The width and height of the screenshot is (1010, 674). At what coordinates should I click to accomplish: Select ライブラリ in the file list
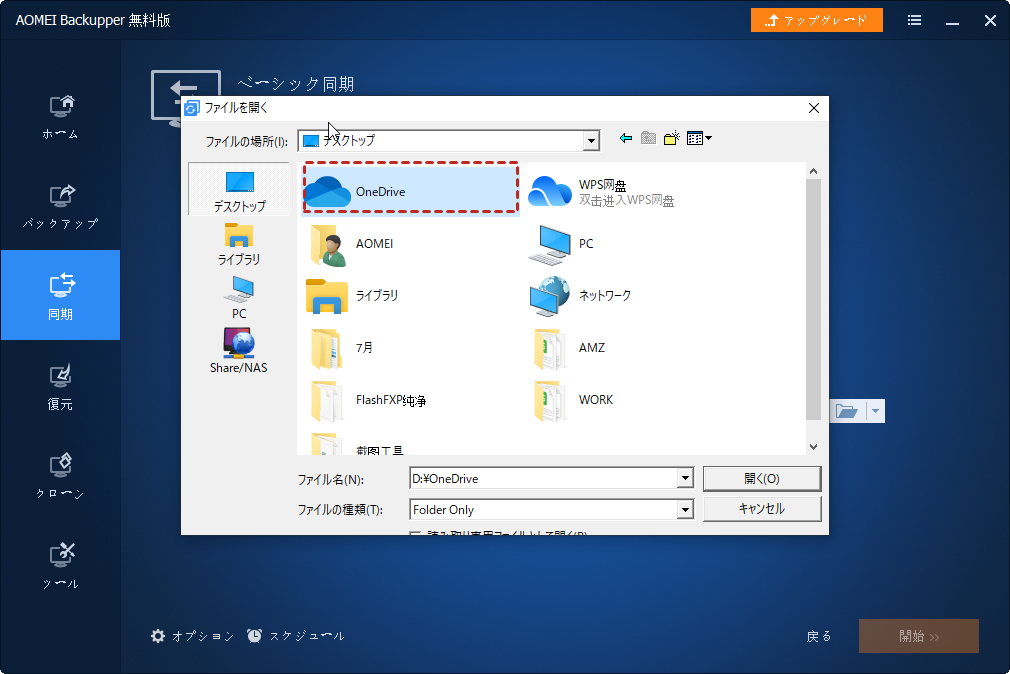coord(353,296)
